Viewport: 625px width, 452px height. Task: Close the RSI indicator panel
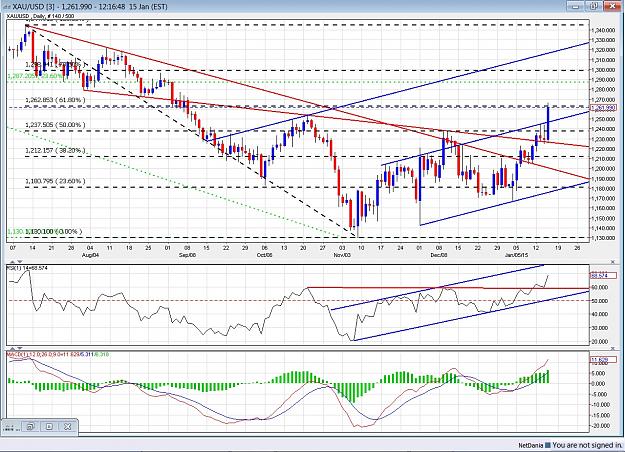(x=613, y=262)
